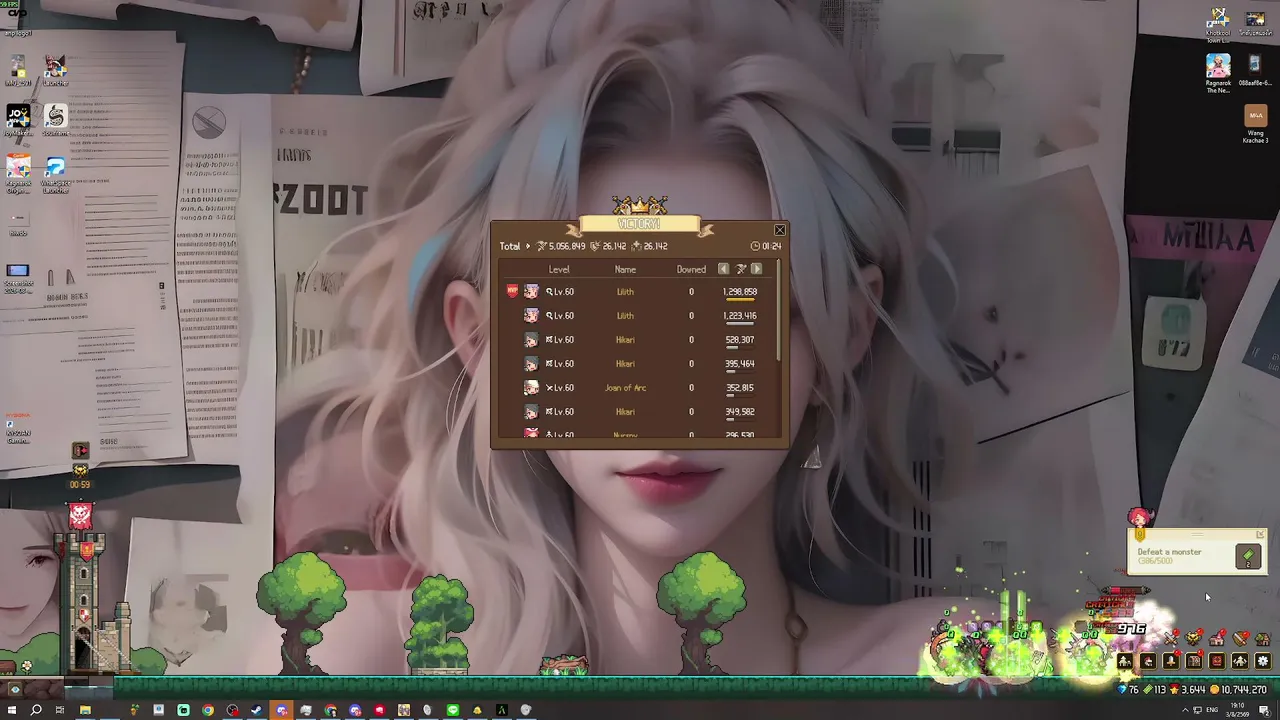The width and height of the screenshot is (1280, 720).
Task: Open the level-up arrows icon
Action: coord(1240,661)
